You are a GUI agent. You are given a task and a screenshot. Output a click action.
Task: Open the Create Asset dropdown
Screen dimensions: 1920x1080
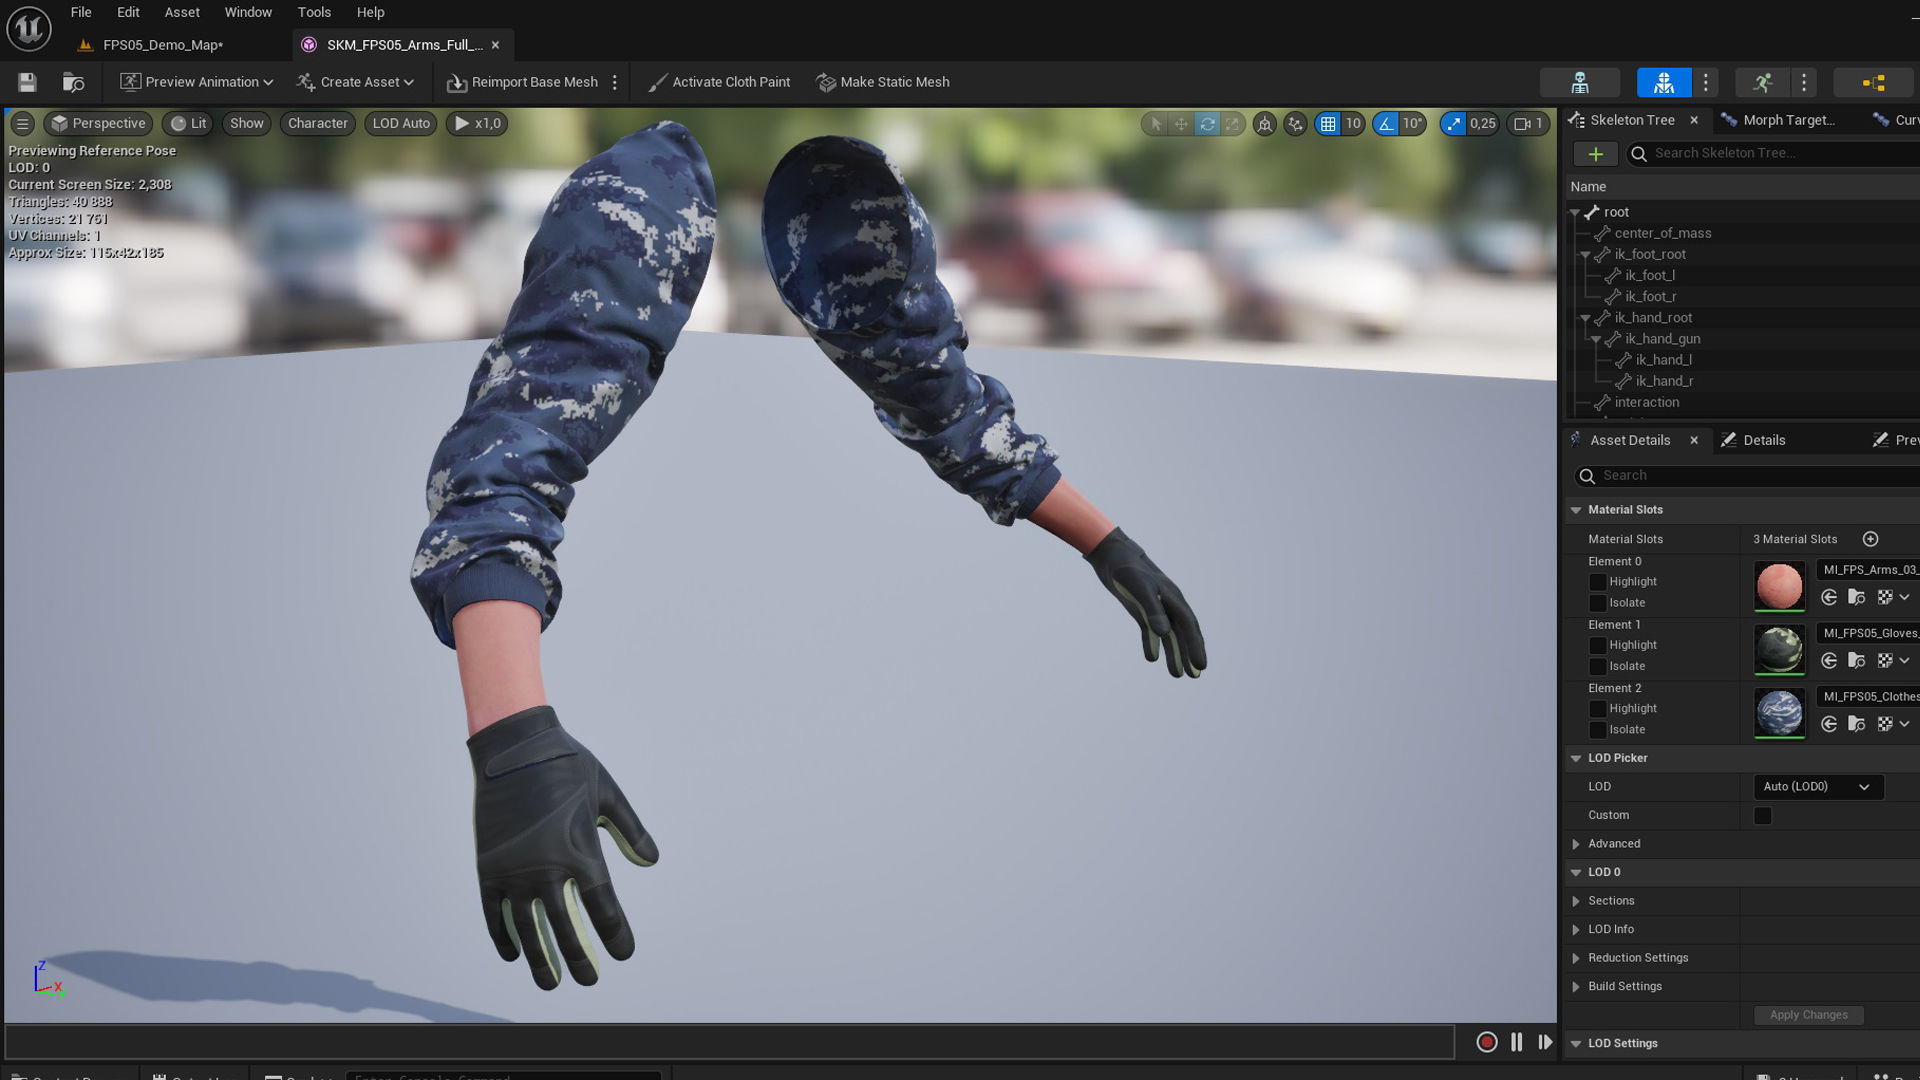(355, 82)
